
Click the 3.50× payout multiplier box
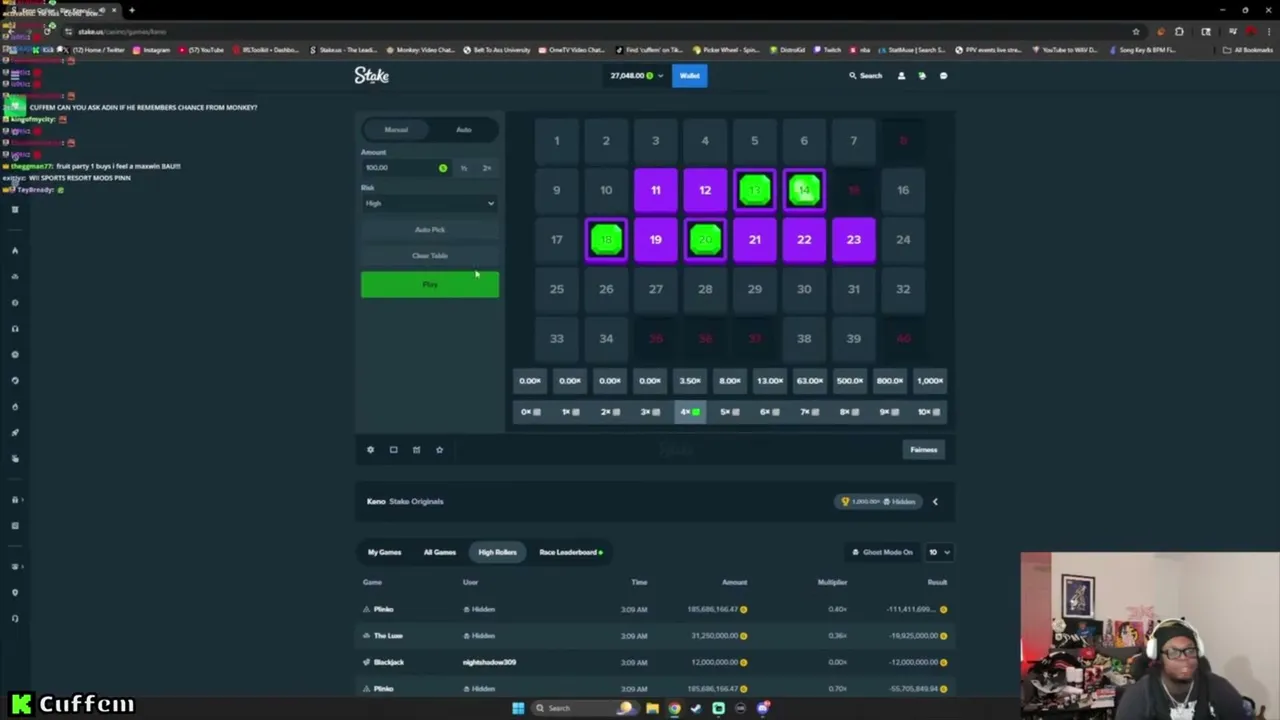click(x=690, y=381)
